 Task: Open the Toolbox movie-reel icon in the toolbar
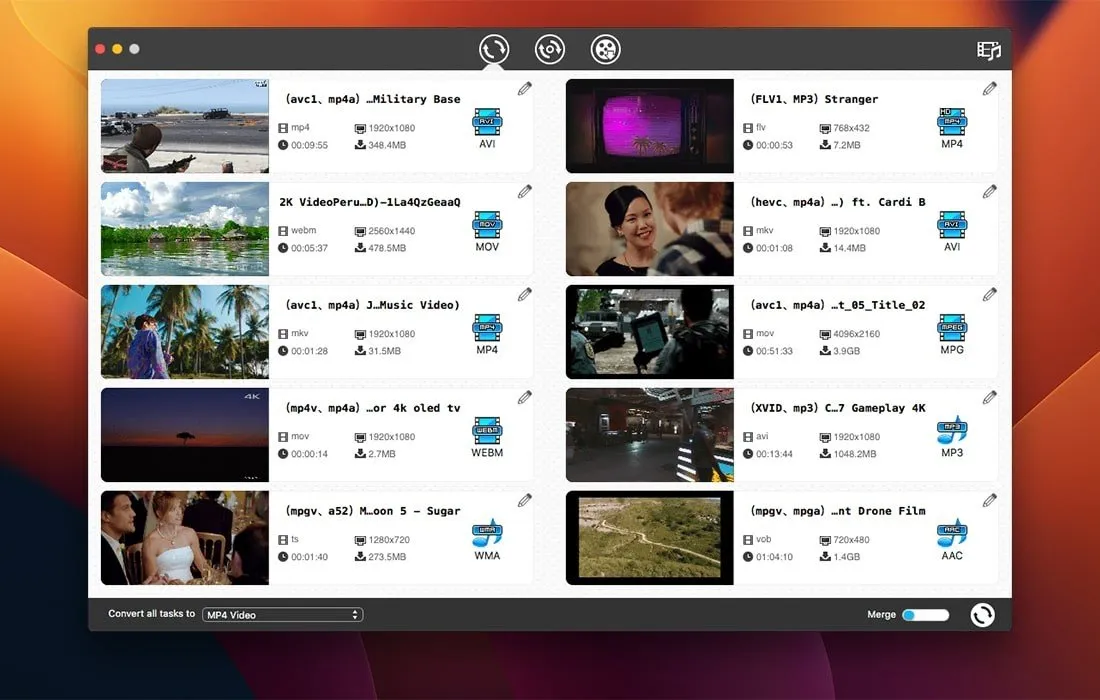[605, 47]
